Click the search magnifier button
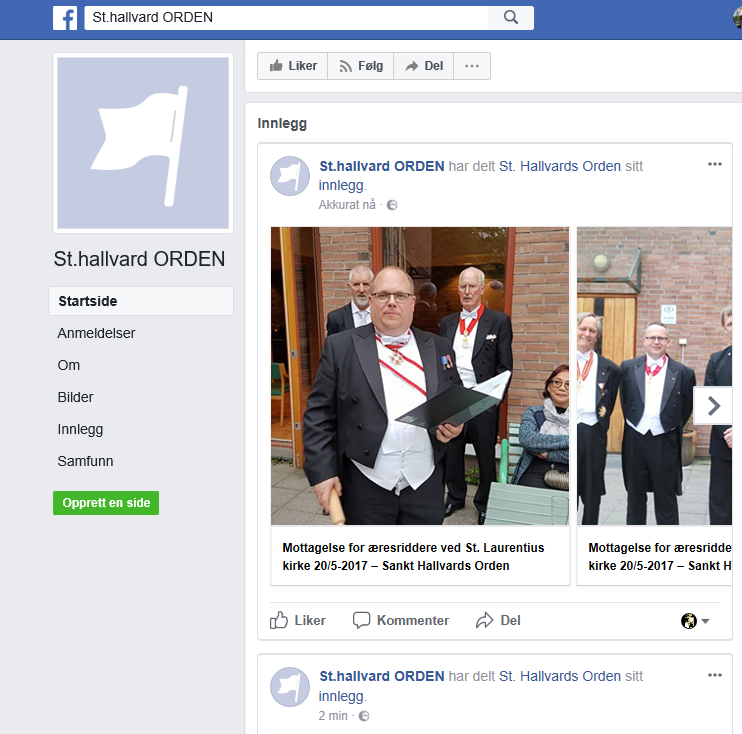The image size is (742, 734). pyautogui.click(x=511, y=18)
